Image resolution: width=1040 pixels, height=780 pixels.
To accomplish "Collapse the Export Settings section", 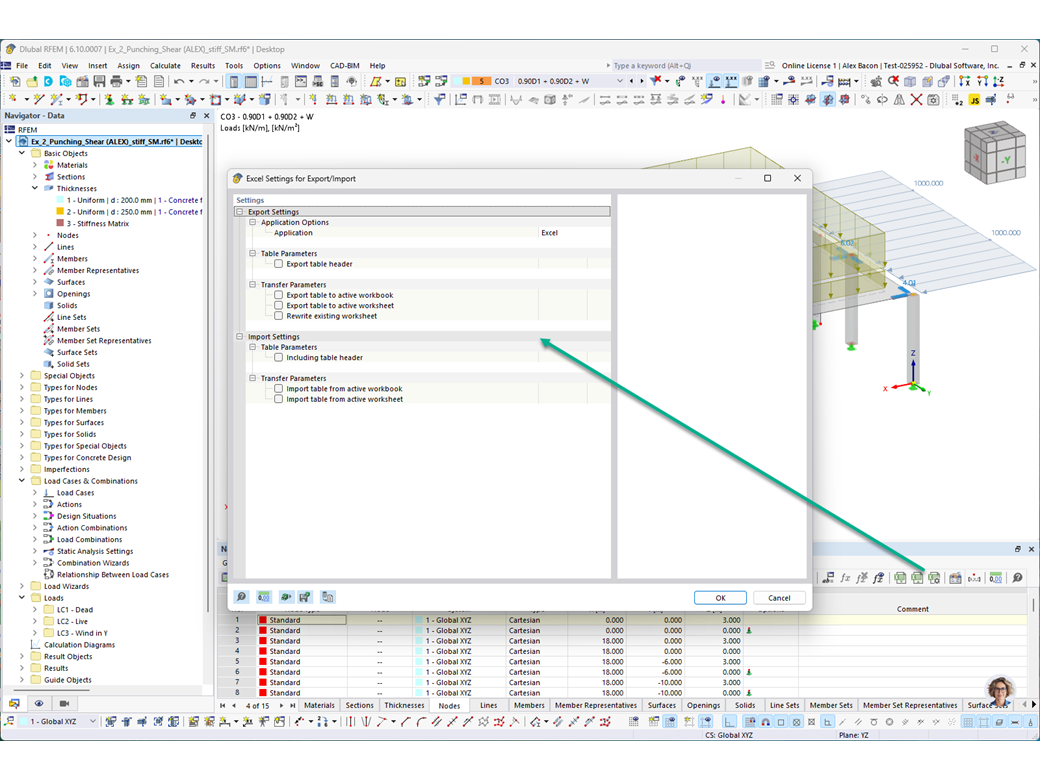I will [239, 211].
